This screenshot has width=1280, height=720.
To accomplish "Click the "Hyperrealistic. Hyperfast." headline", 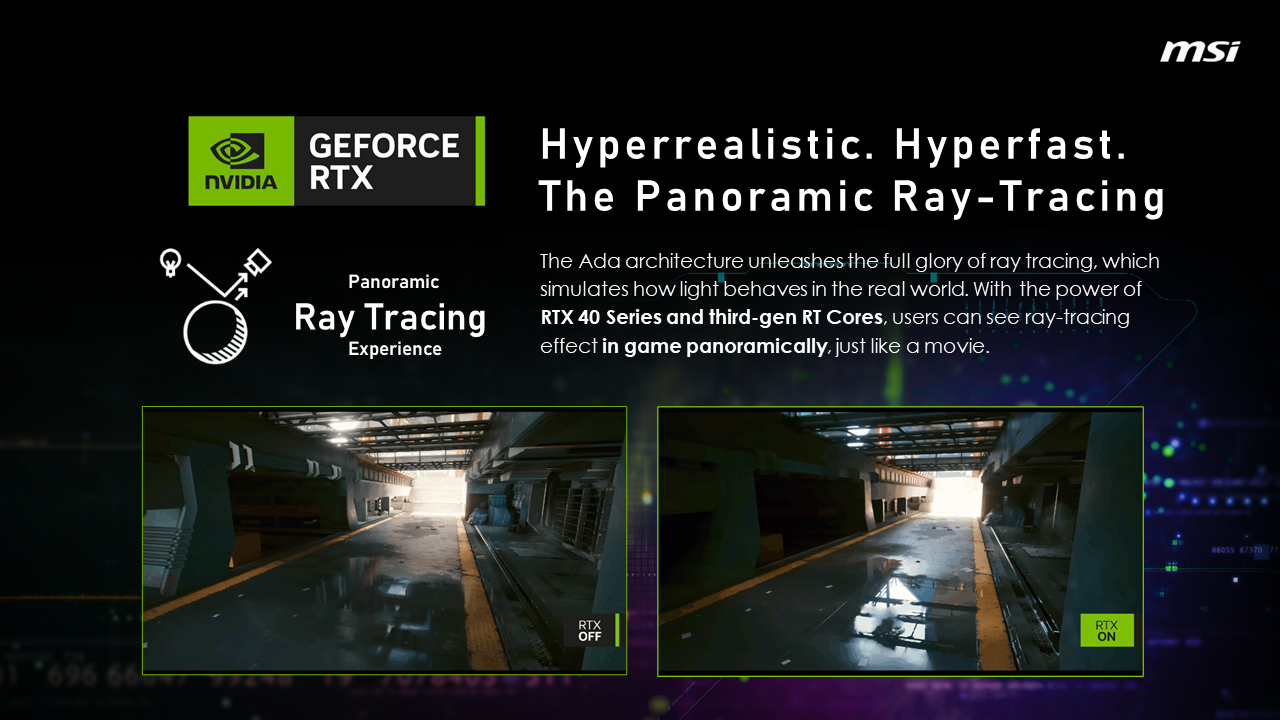I will [x=834, y=146].
